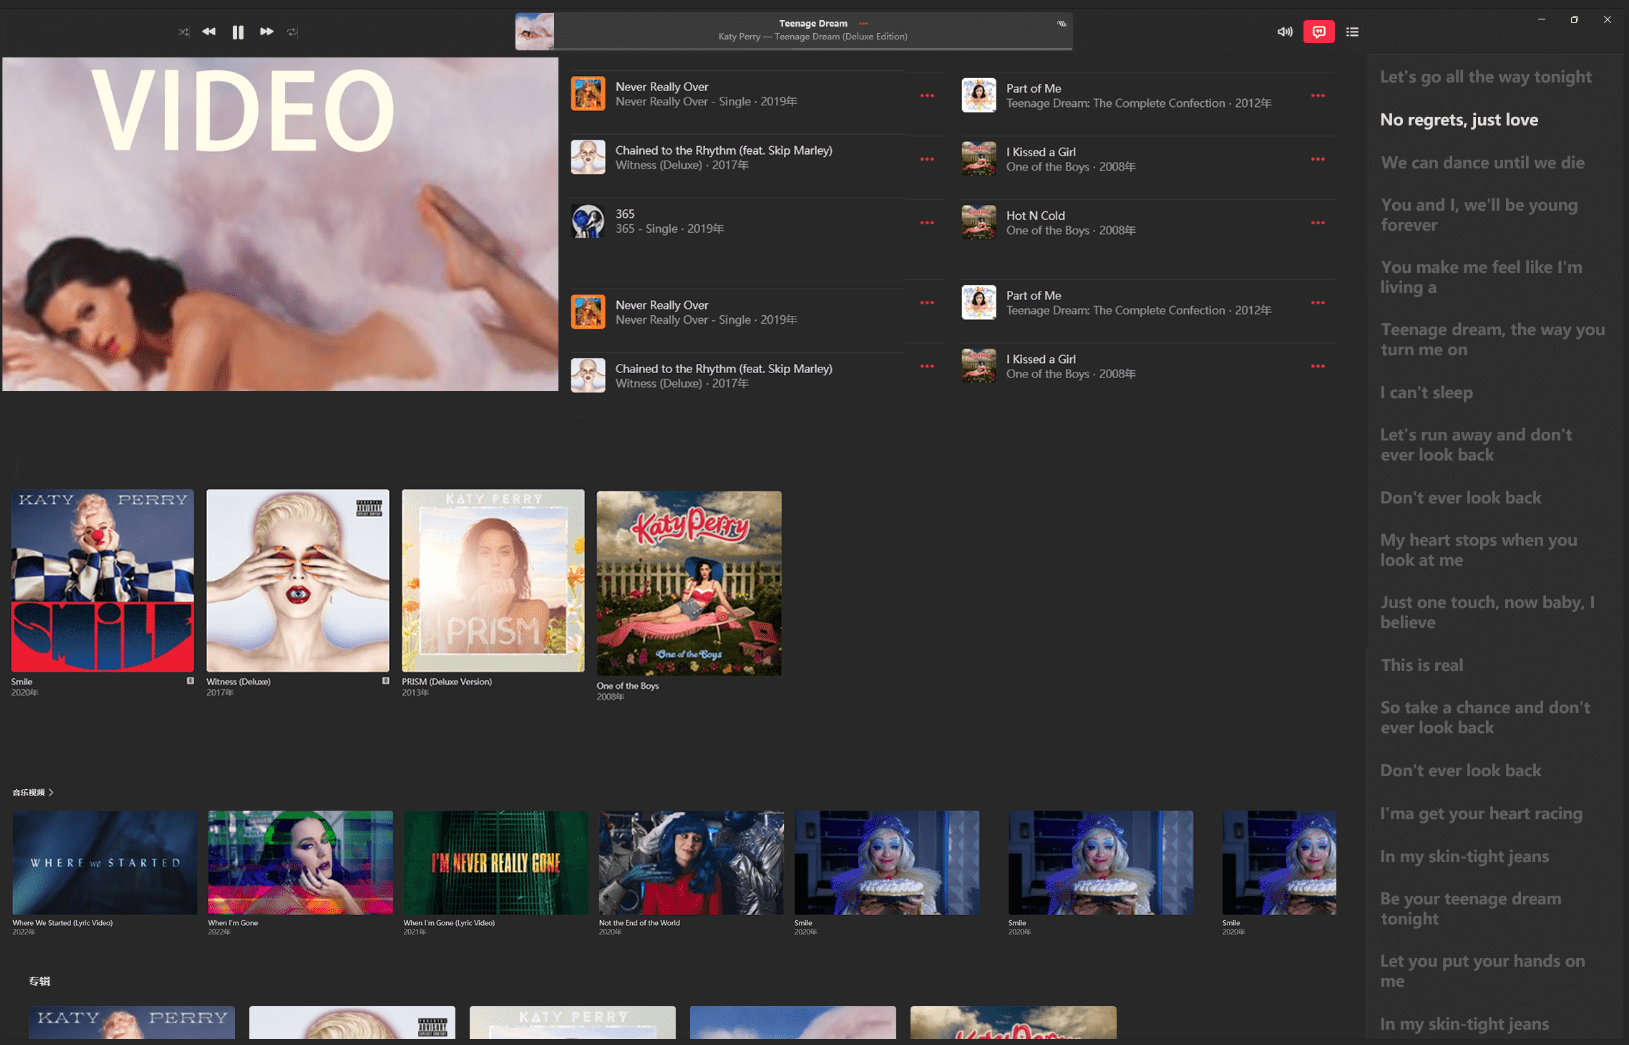The height and width of the screenshot is (1045, 1629).
Task: Play the Hot N Cold song artwork
Action: 979,222
